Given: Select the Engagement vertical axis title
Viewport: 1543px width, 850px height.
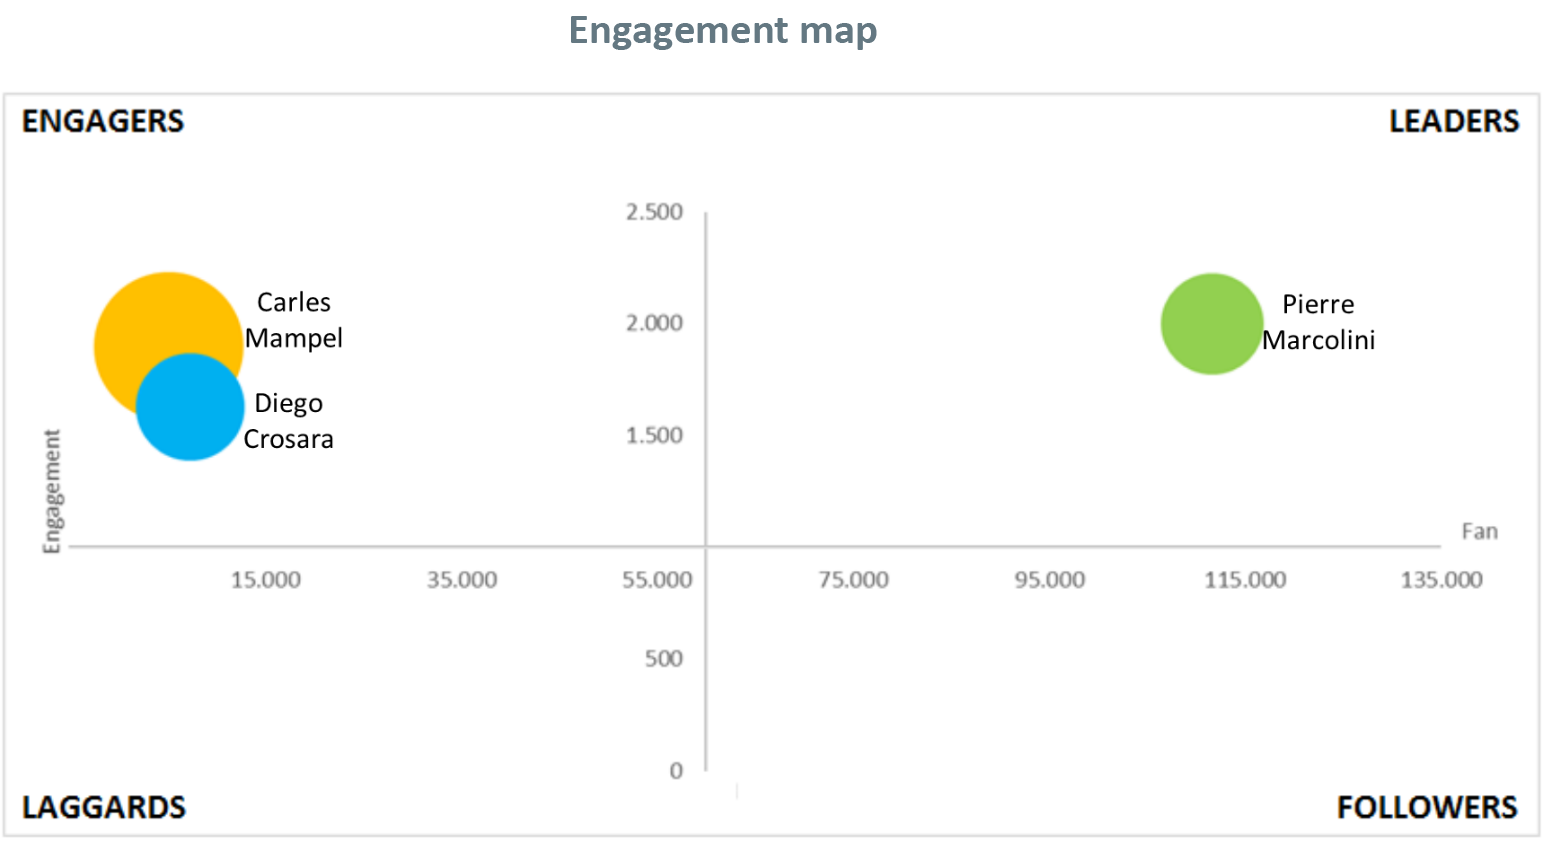Looking at the screenshot, I should (51, 491).
